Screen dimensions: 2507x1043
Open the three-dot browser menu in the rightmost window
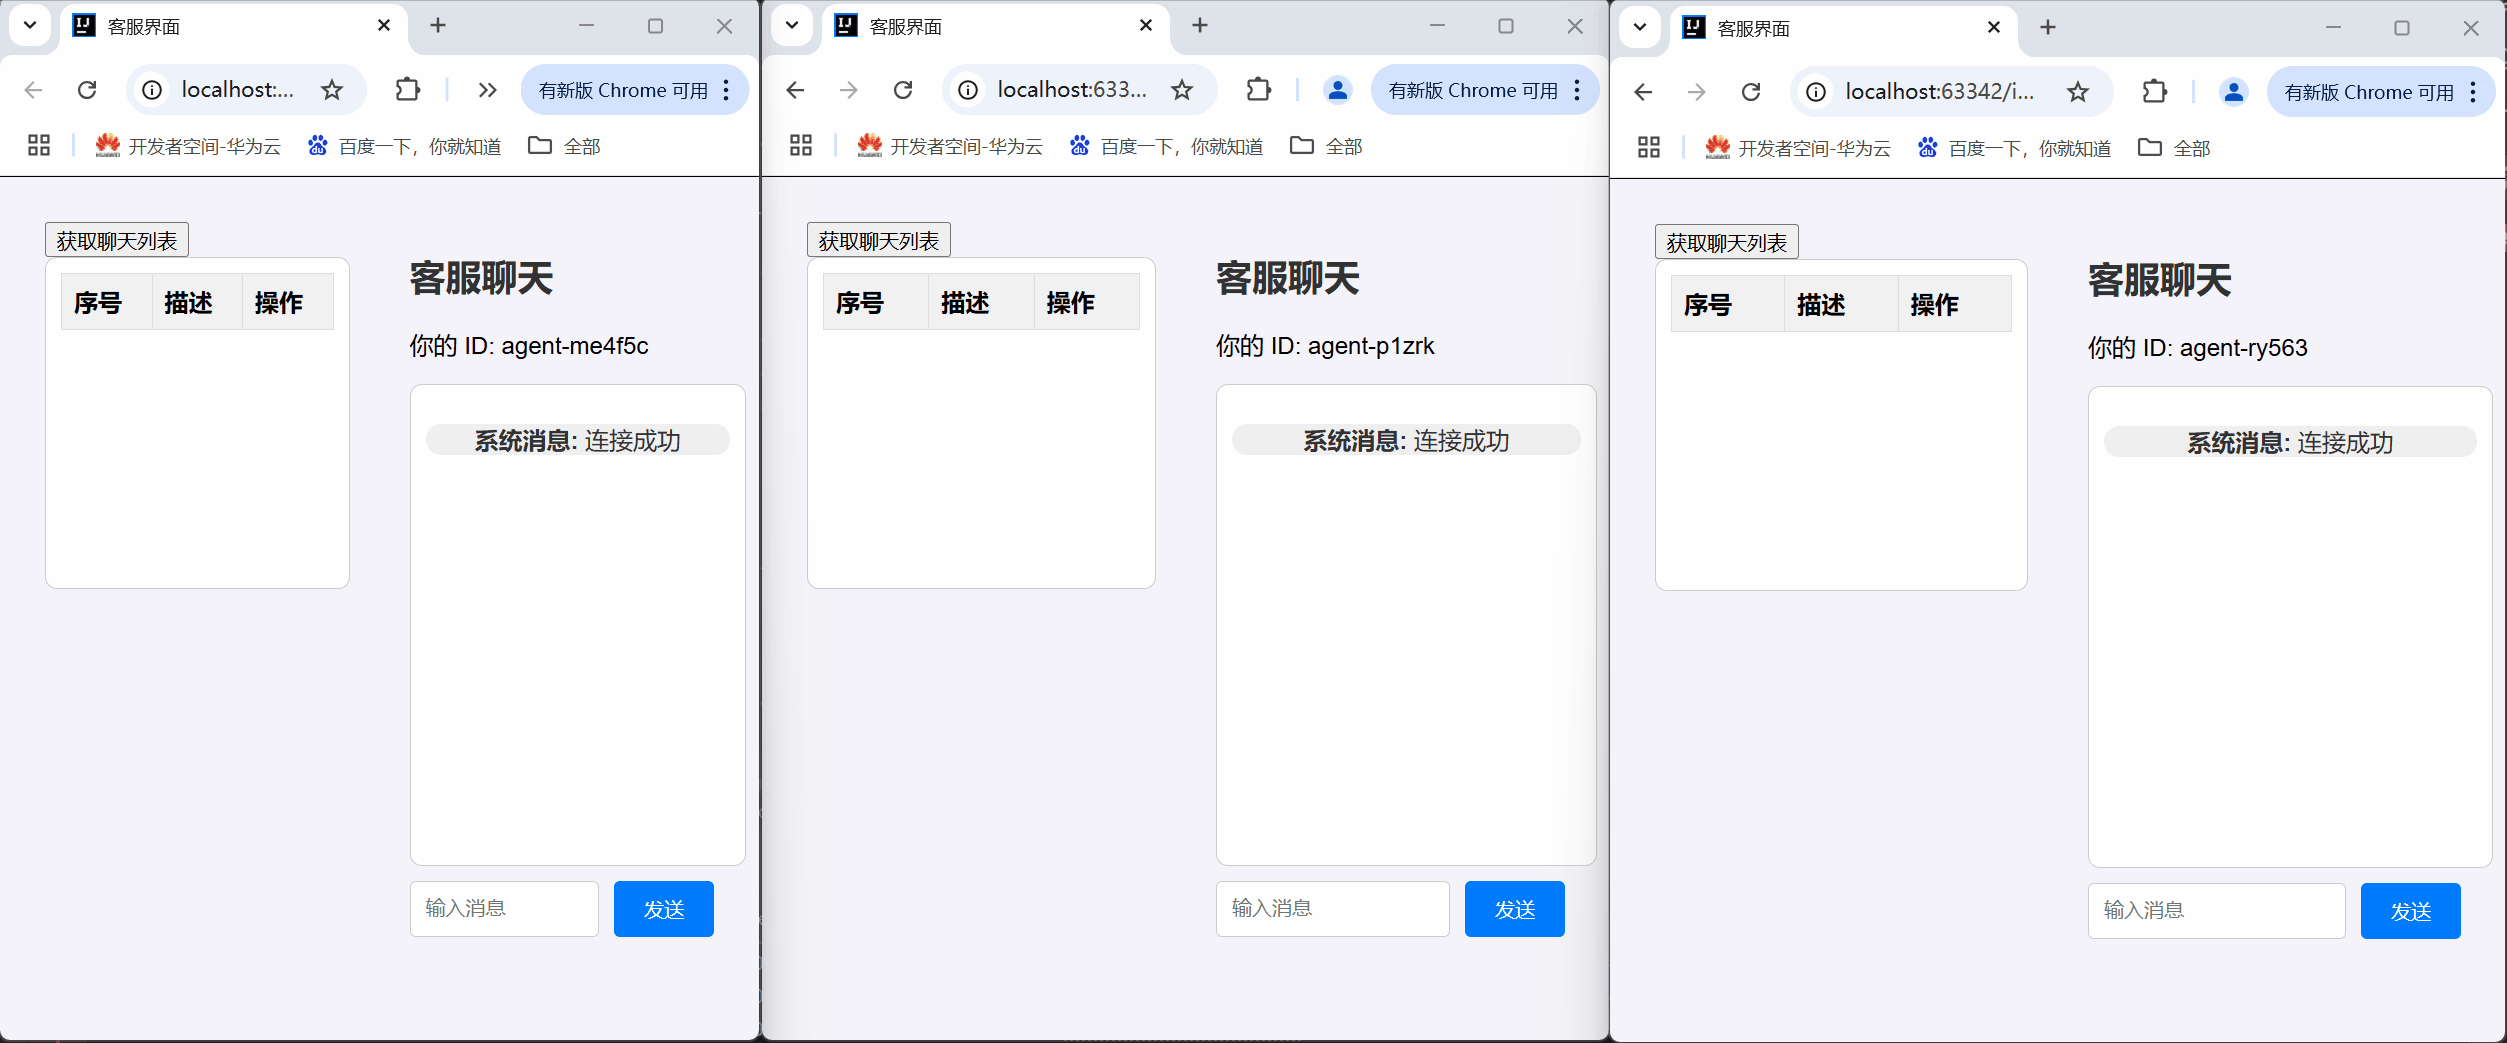2473,92
